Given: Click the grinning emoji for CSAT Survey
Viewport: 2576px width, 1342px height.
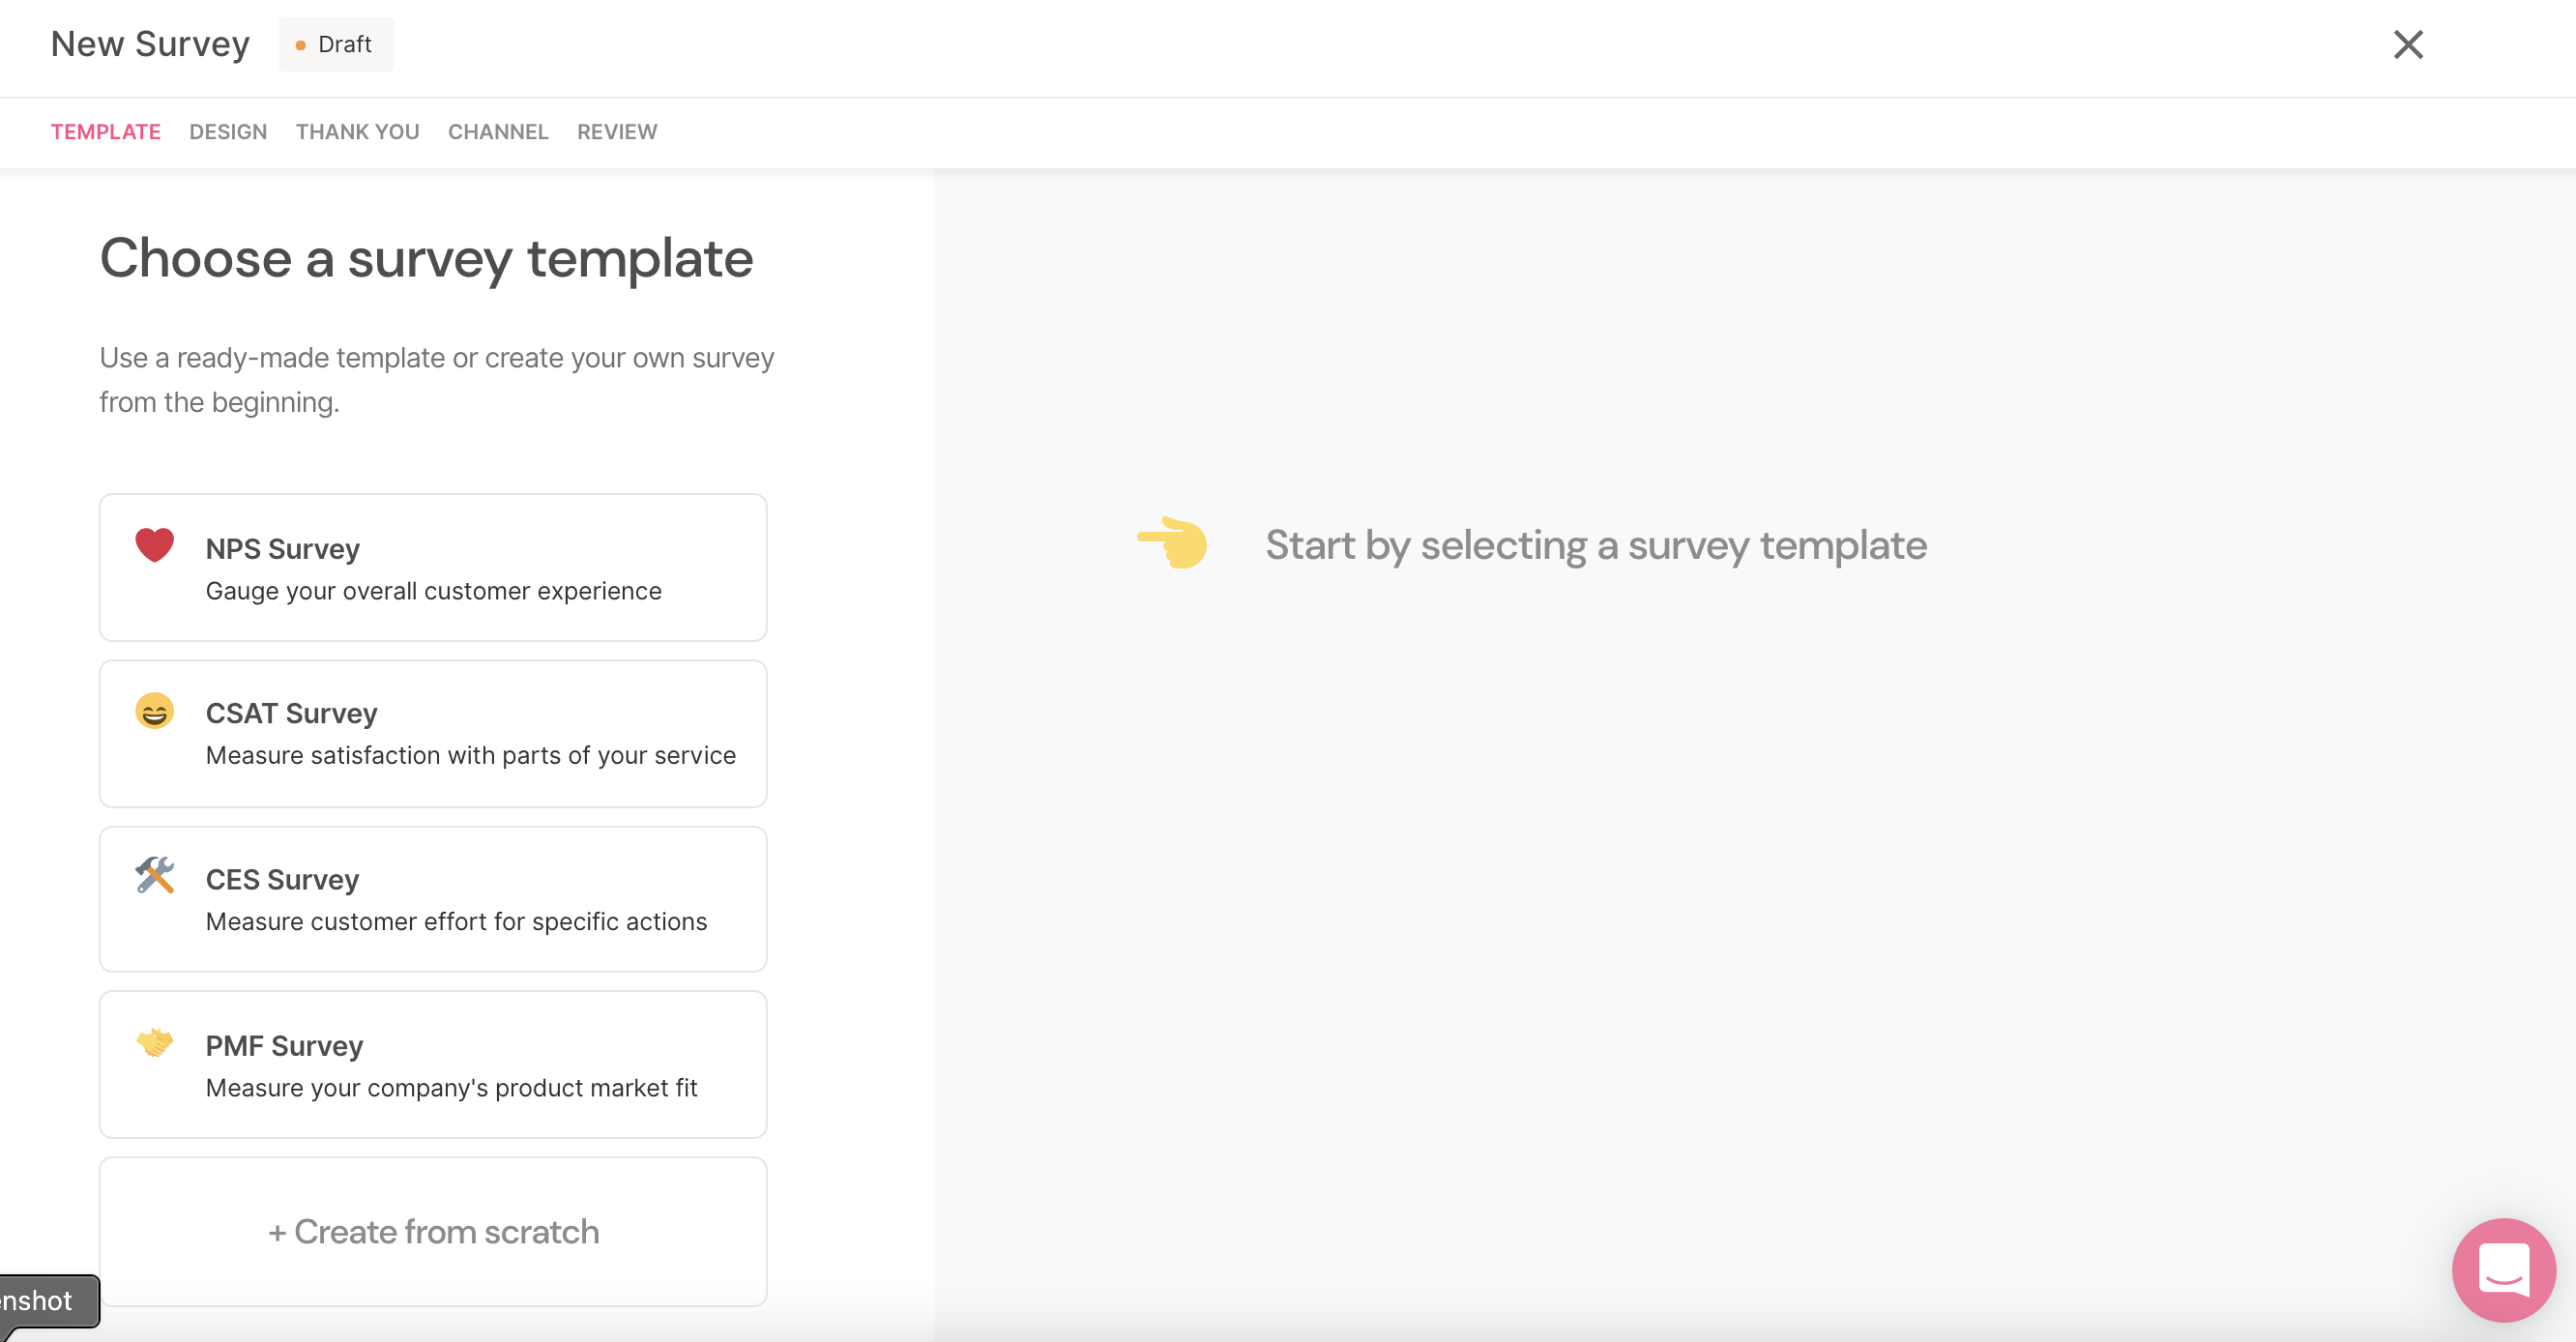Looking at the screenshot, I should click(x=154, y=711).
